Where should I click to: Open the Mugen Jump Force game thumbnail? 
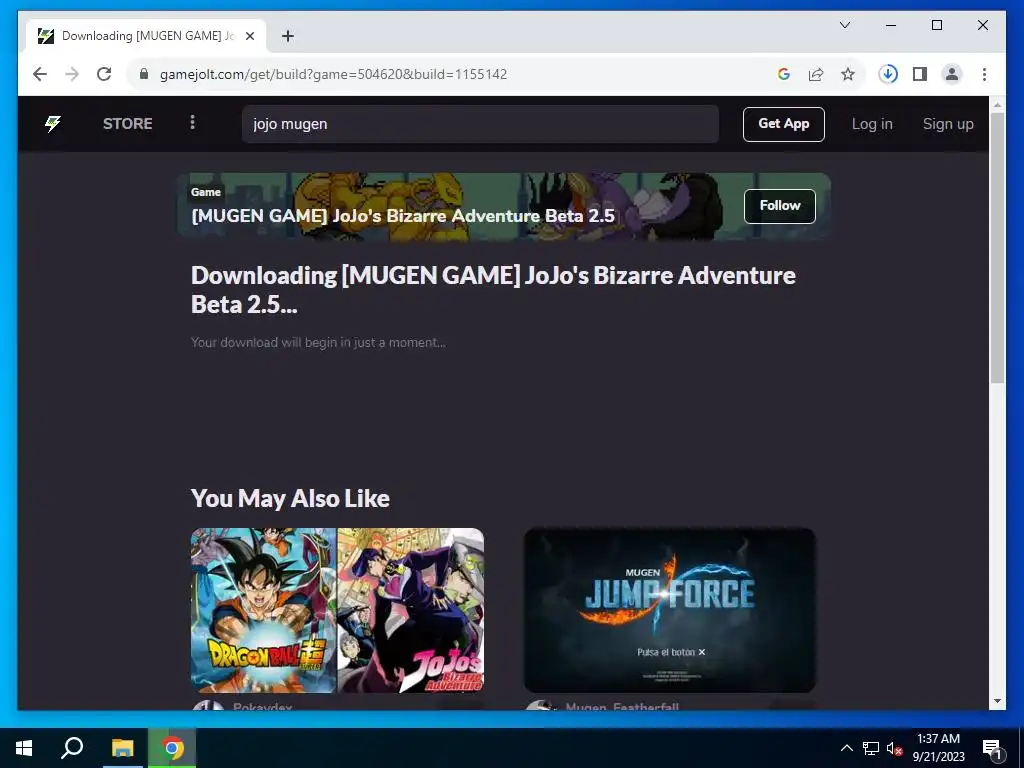[670, 610]
